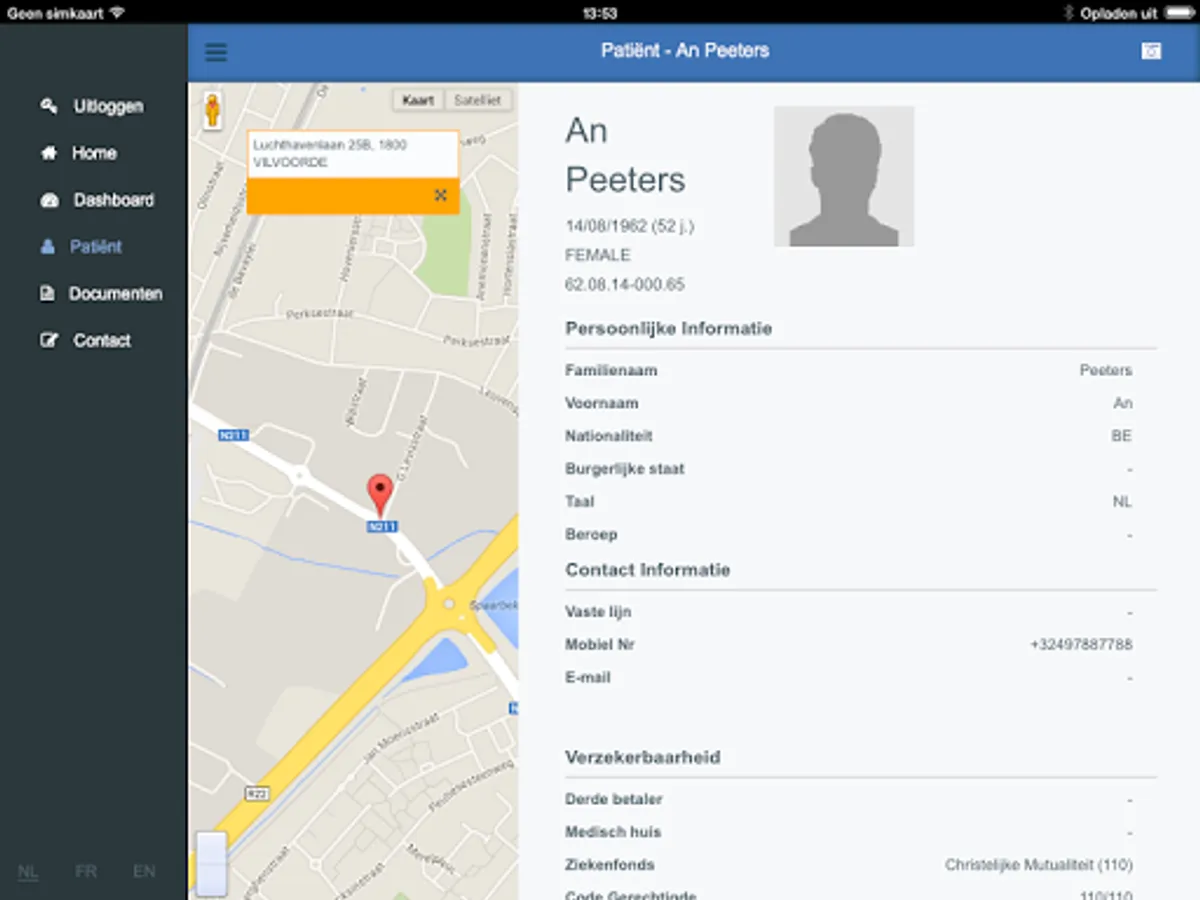Click the Persoonlijke Informatie heading
1200x900 pixels.
[668, 329]
